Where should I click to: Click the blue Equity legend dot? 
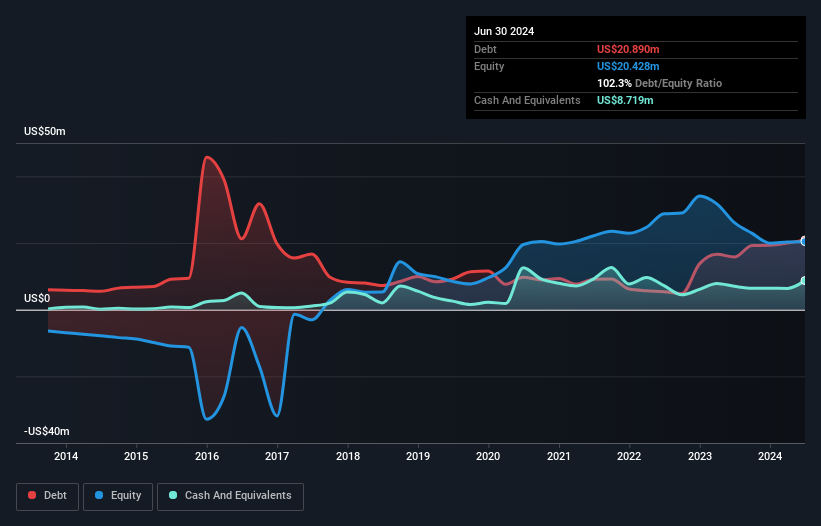tap(99, 495)
